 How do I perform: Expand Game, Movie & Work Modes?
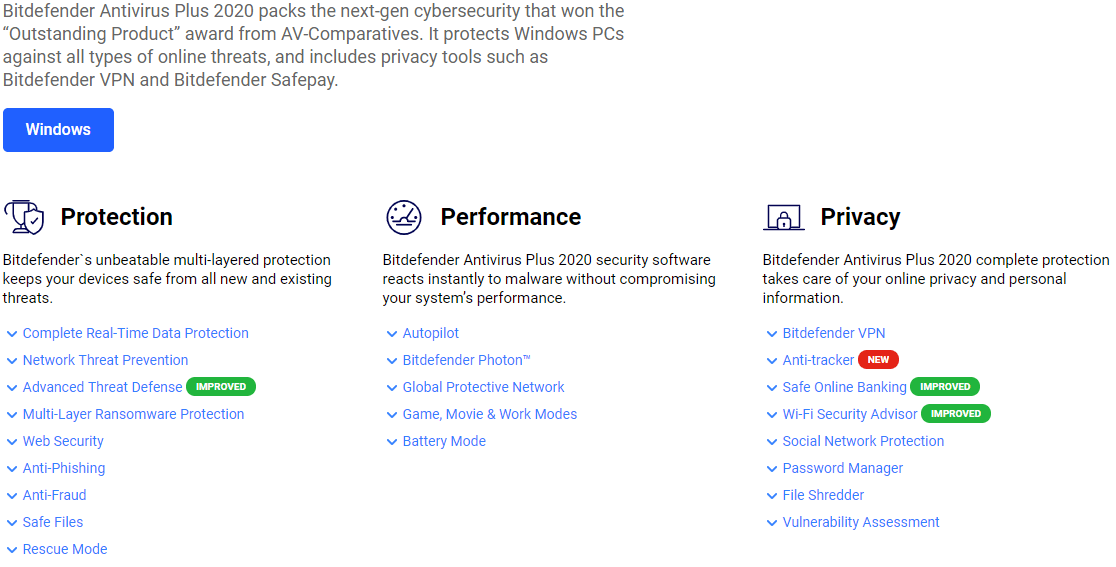489,414
